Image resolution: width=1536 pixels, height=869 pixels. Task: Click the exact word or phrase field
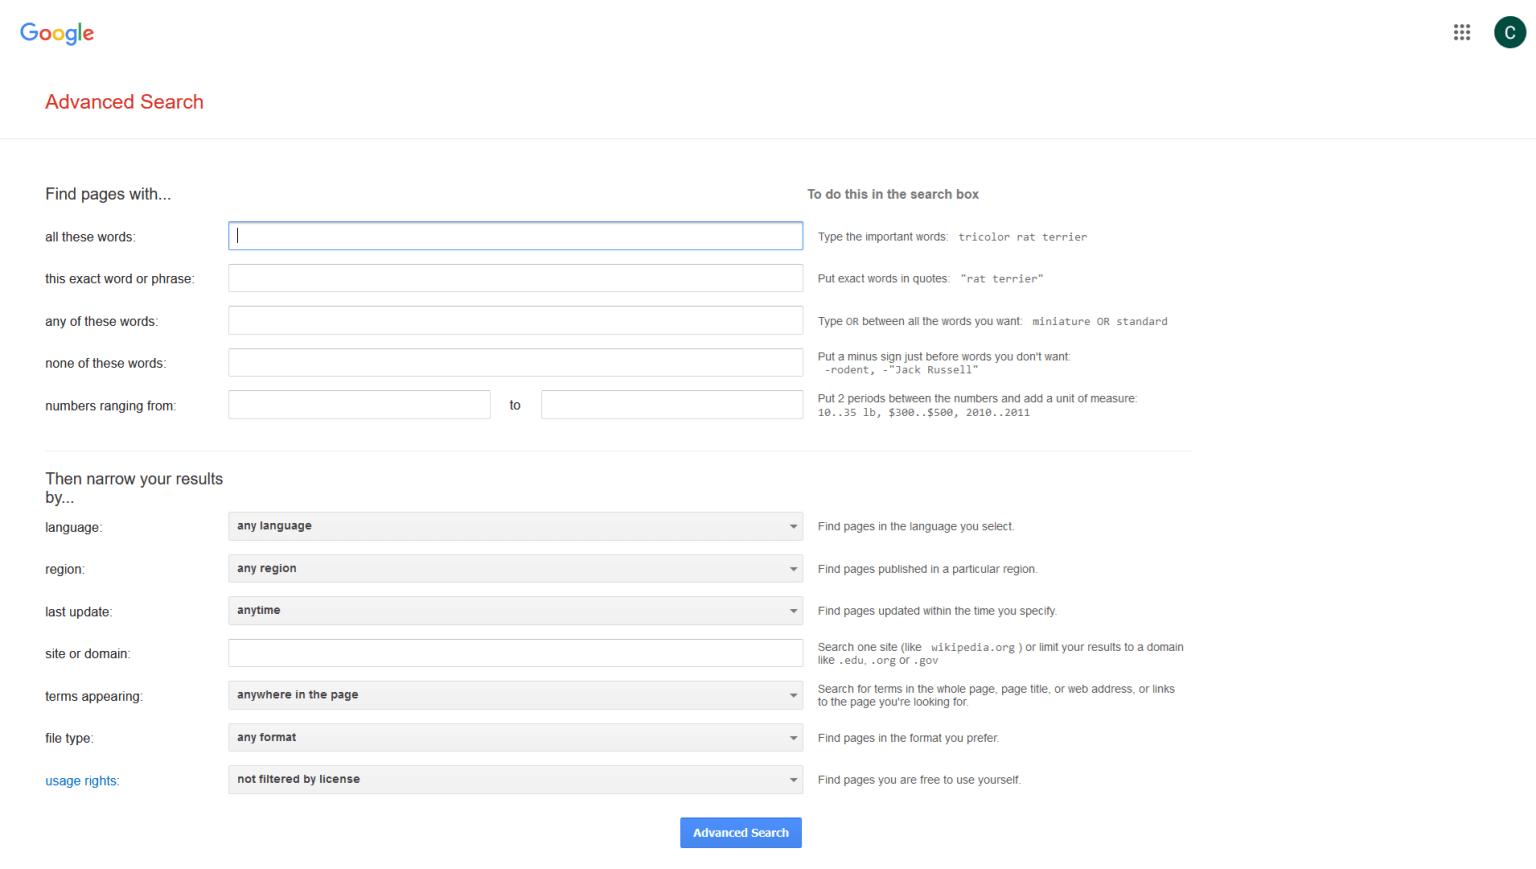point(515,278)
